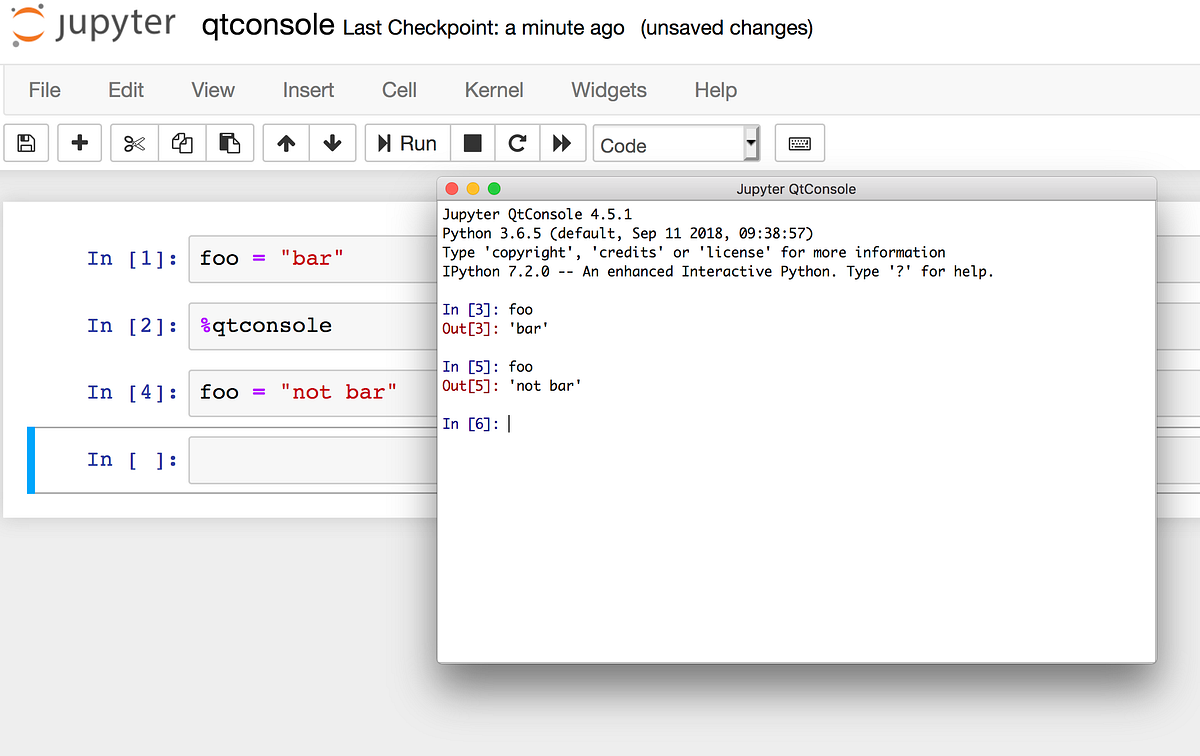Viewport: 1200px width, 756px height.
Task: Restart the kernel
Action: [517, 143]
